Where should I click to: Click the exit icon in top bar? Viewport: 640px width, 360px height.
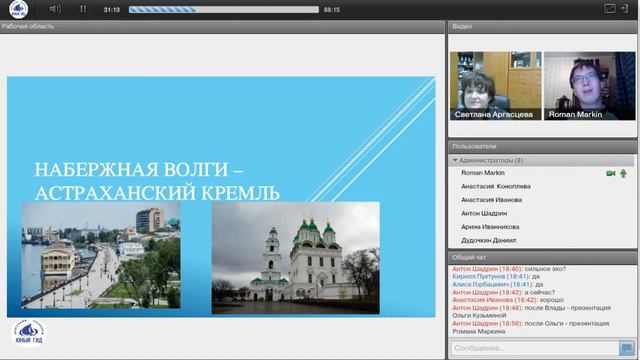coord(624,9)
